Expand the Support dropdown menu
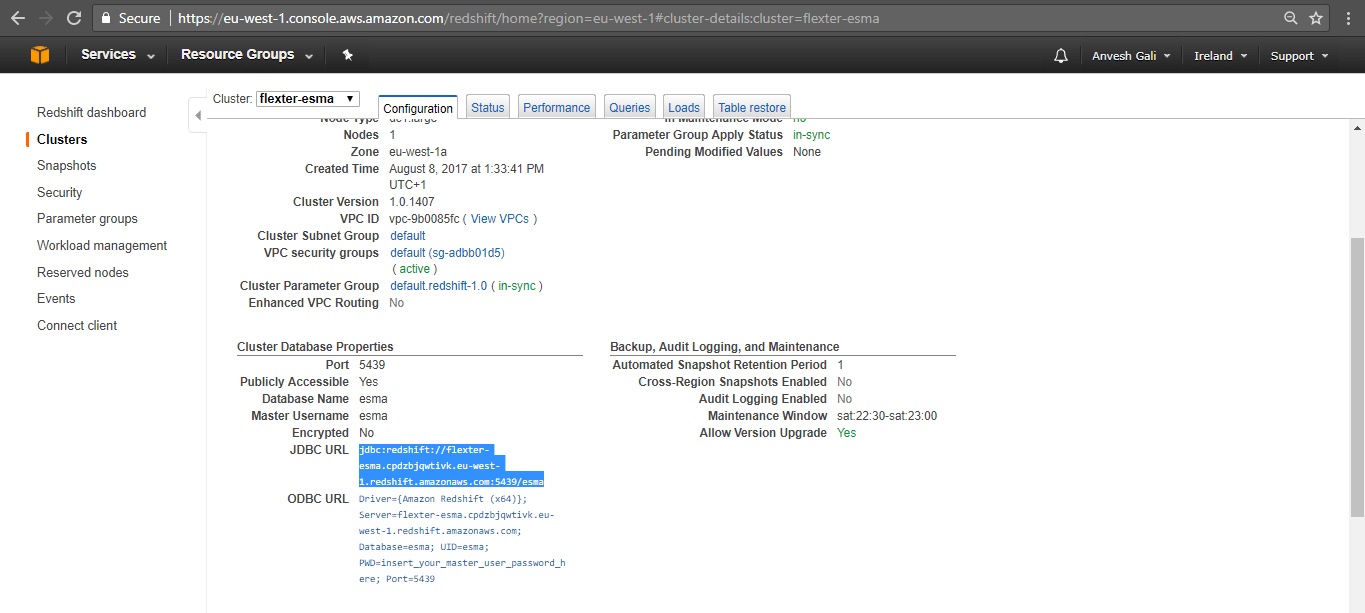Viewport: 1365px width, 613px height. point(1299,56)
